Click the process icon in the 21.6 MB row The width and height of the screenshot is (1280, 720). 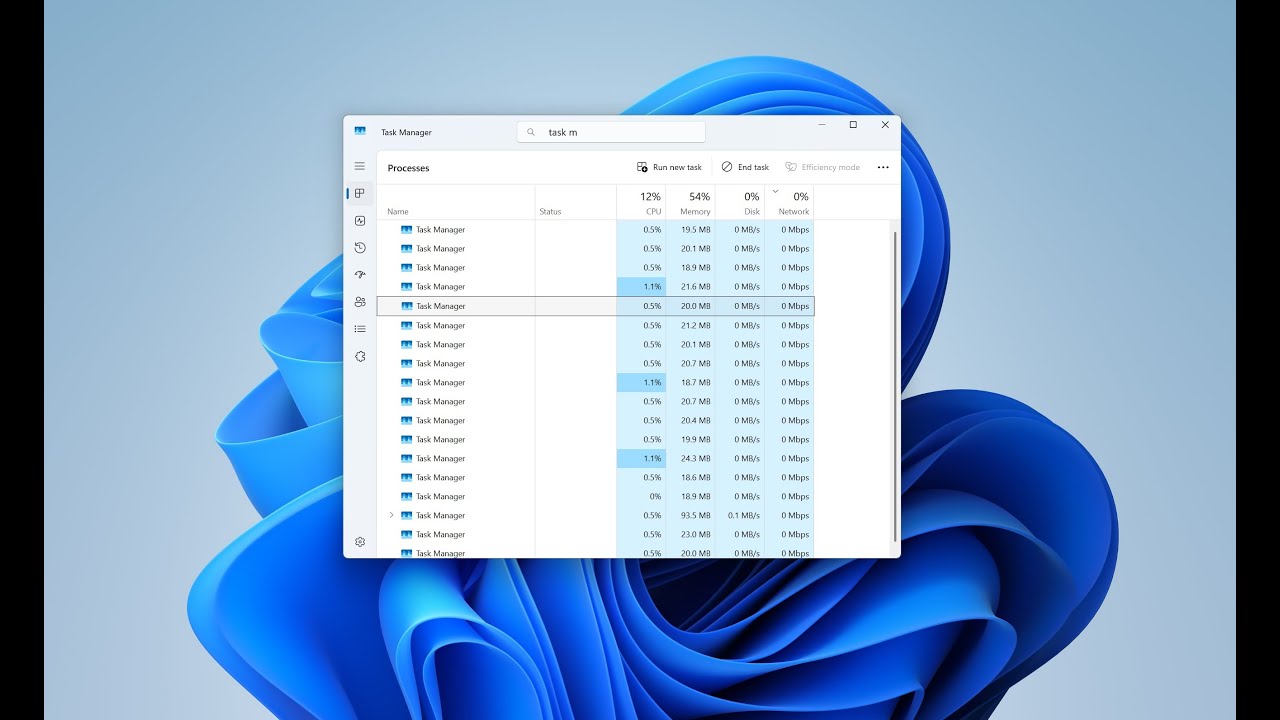(406, 286)
